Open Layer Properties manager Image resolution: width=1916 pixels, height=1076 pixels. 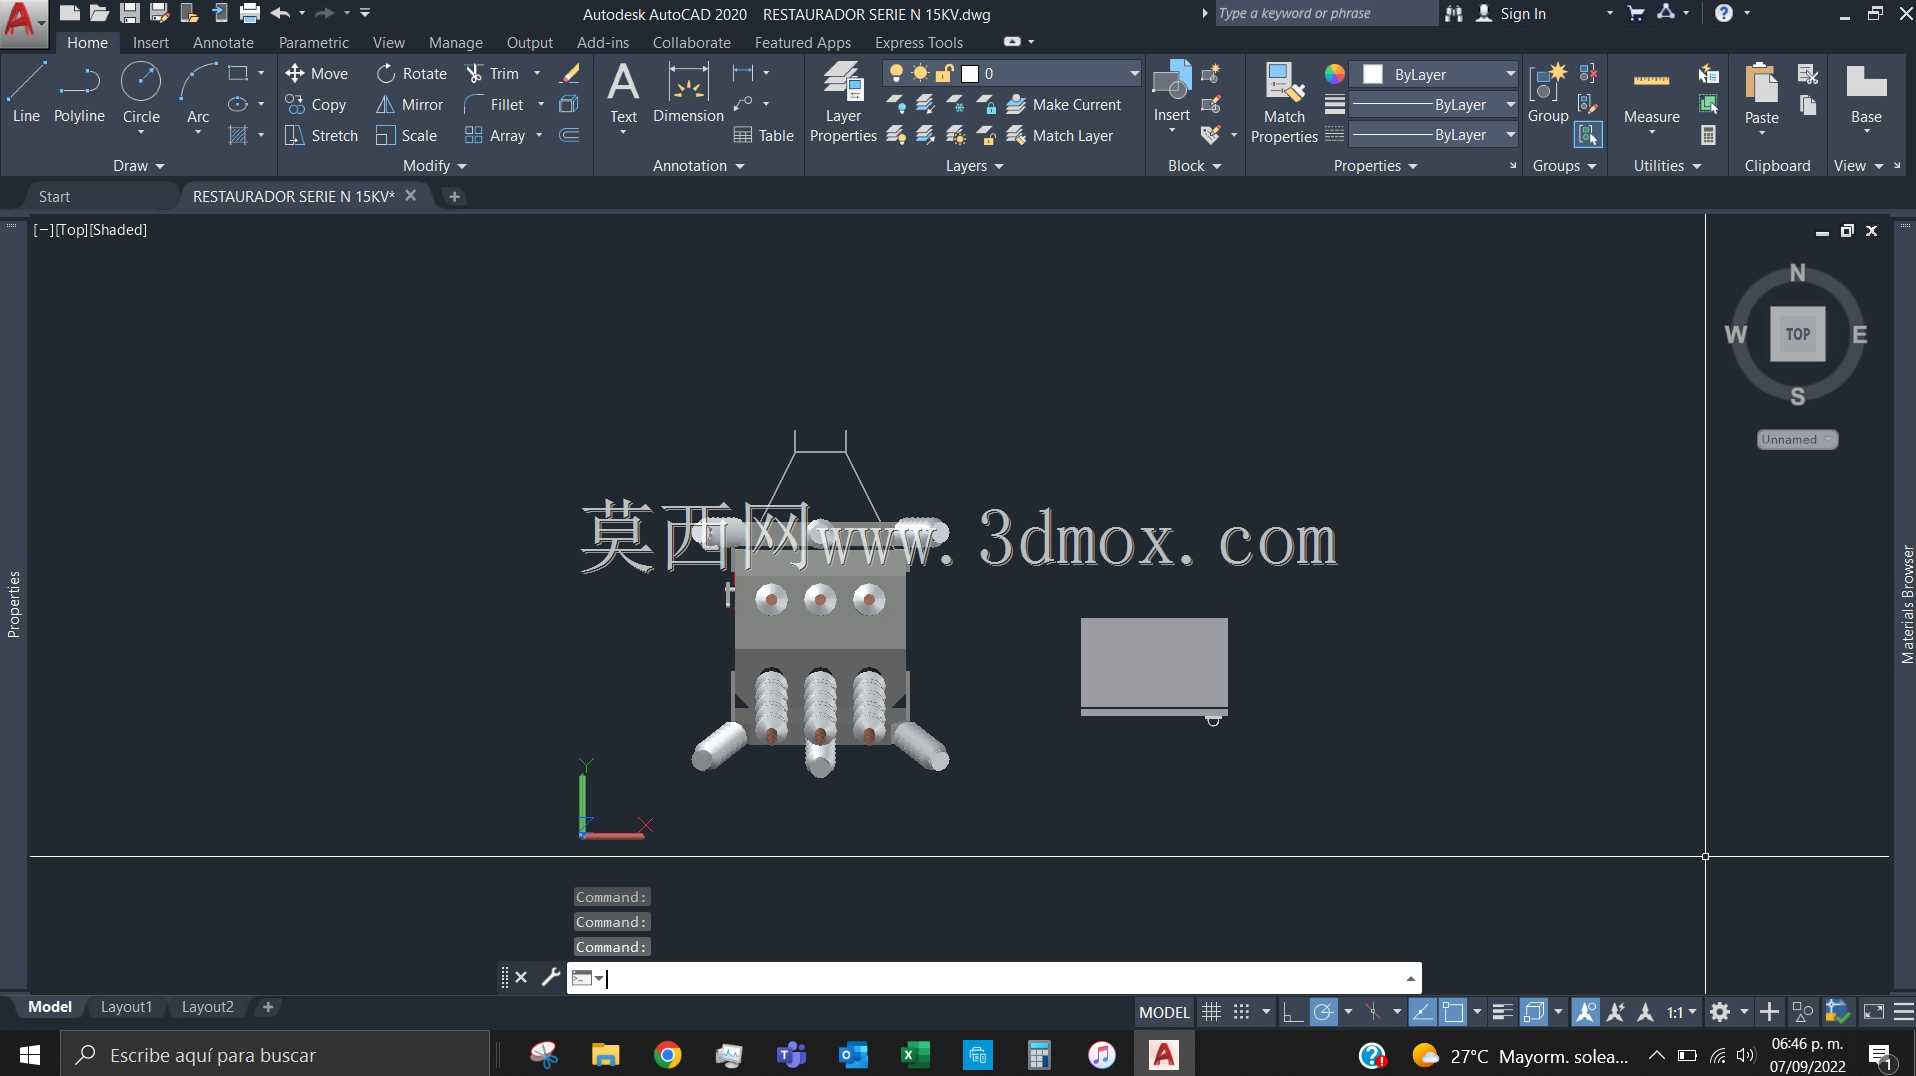point(843,102)
